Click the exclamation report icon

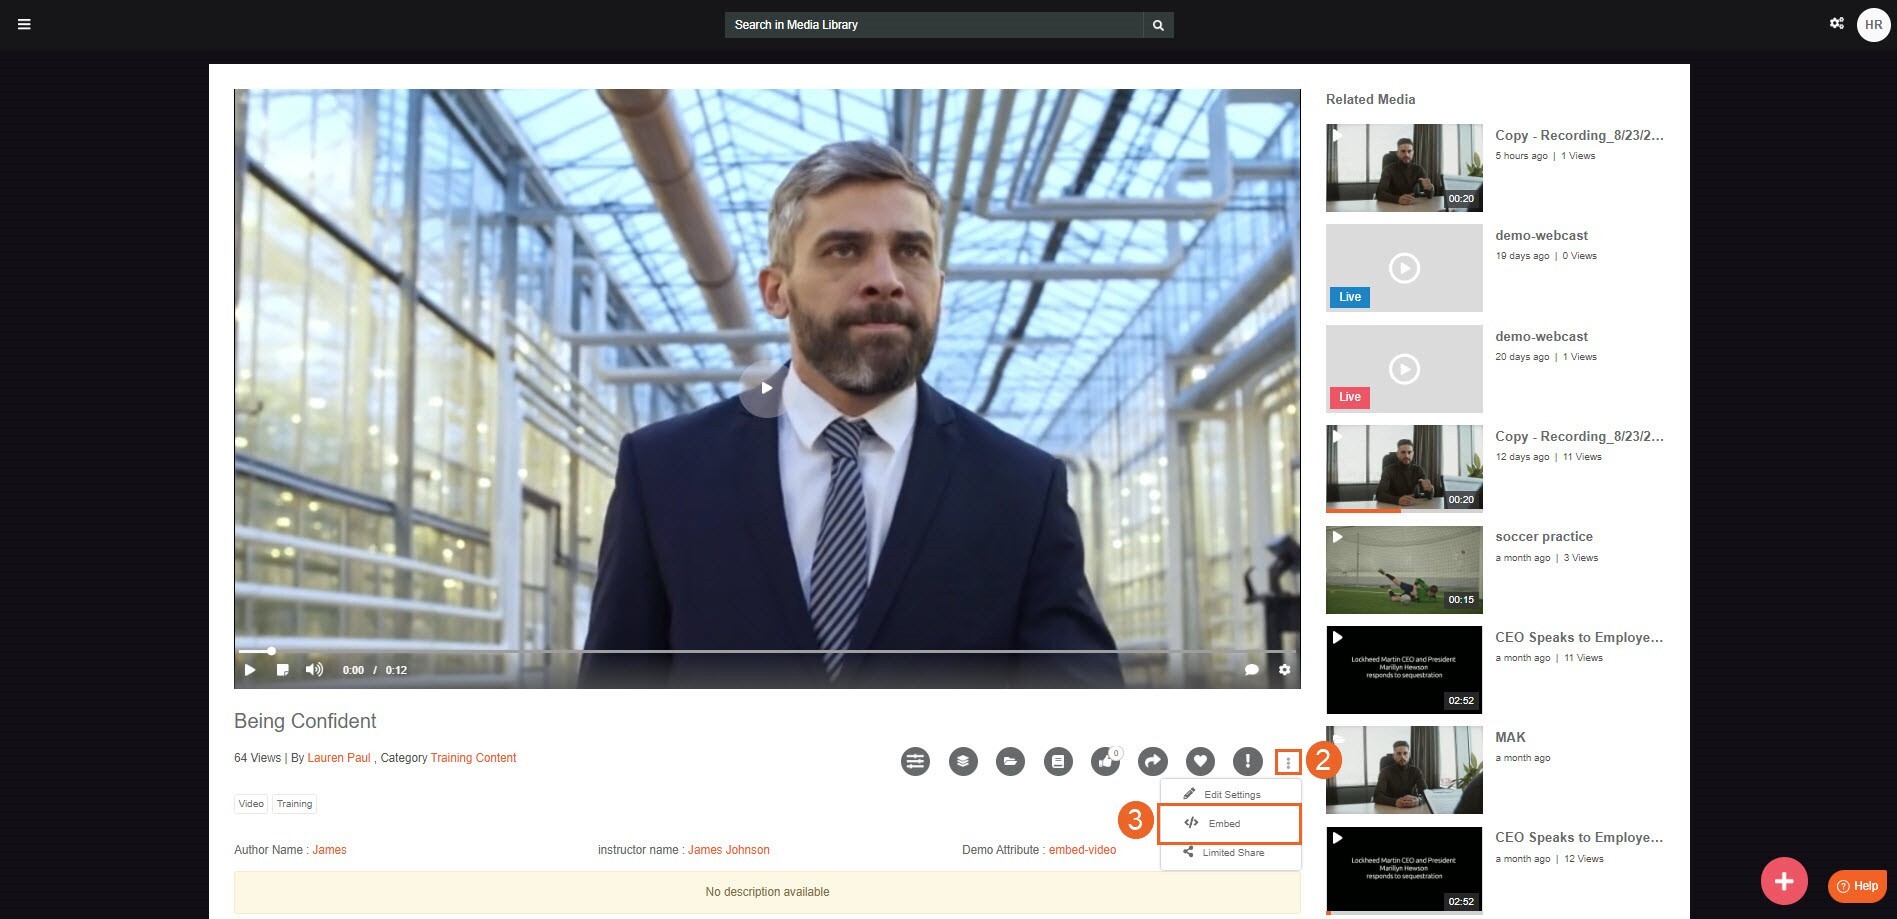[1247, 762]
